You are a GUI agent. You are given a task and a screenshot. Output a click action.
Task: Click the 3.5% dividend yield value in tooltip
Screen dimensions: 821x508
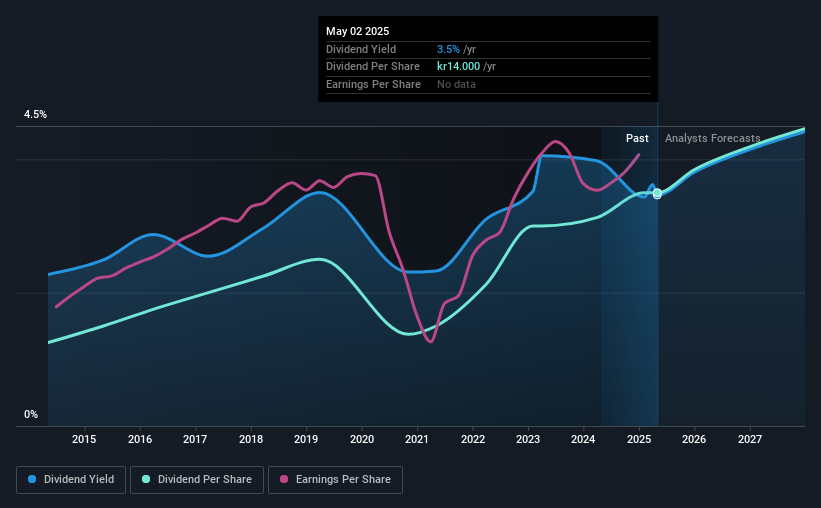click(x=448, y=49)
